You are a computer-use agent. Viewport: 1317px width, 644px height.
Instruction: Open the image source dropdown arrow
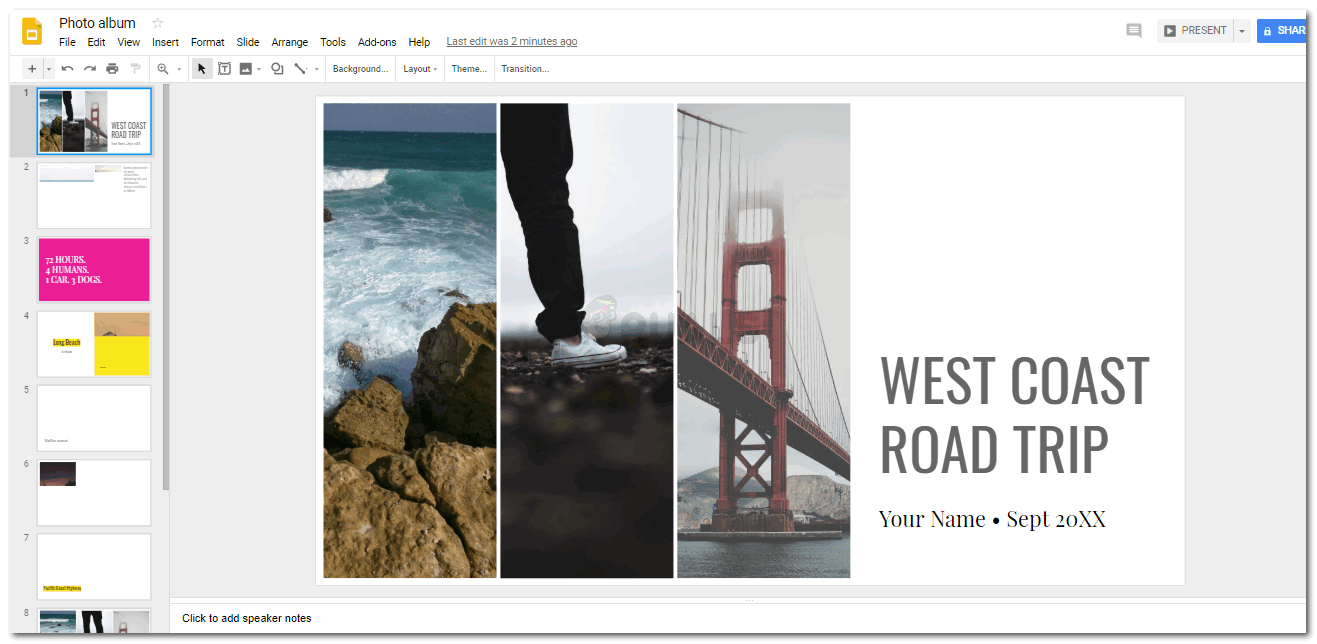click(259, 69)
